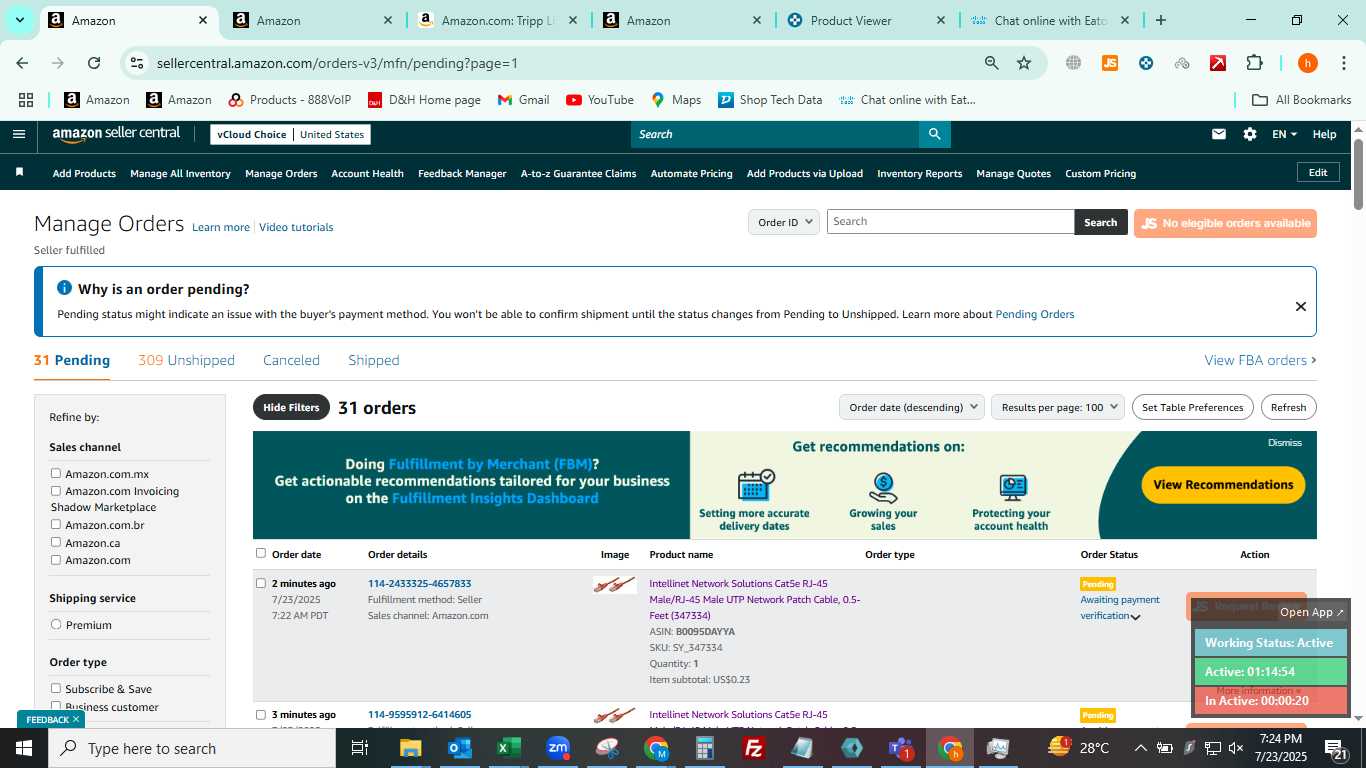The height and width of the screenshot is (768, 1366).
Task: Click the order search input field
Action: [x=950, y=222]
